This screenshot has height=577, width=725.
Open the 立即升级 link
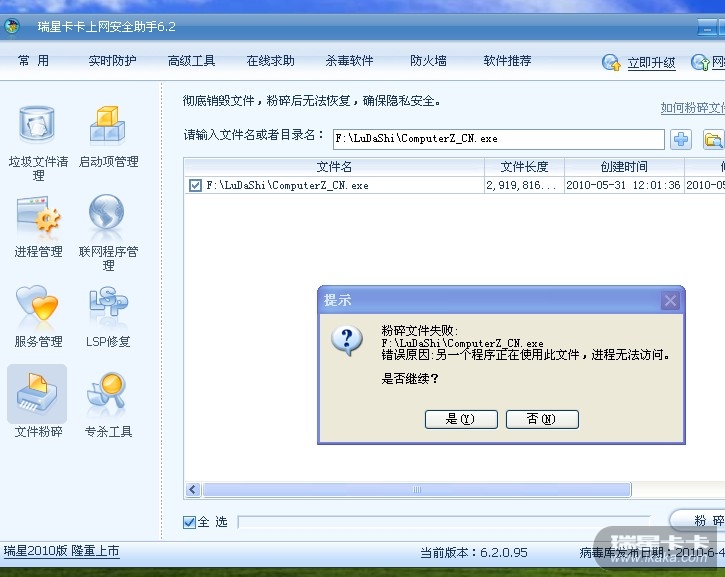(x=651, y=62)
